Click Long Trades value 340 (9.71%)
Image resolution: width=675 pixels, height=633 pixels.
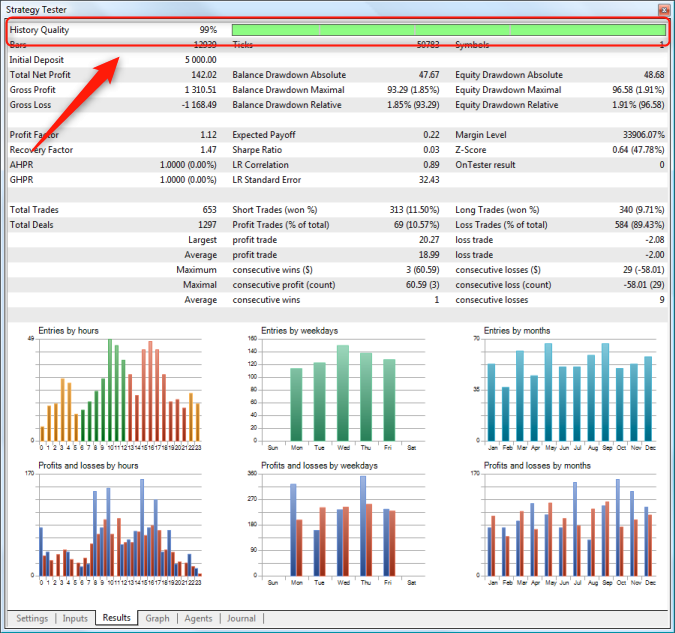pos(642,210)
